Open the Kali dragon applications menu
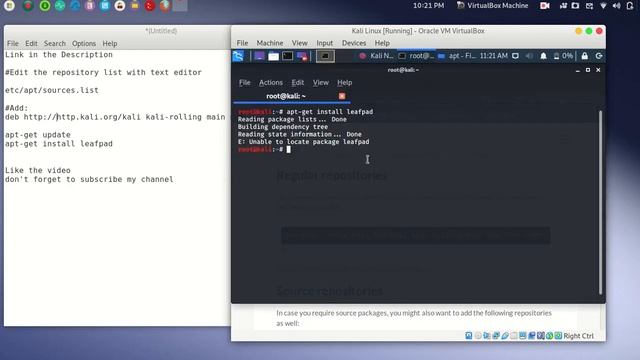This screenshot has width=640, height=360. tap(238, 56)
